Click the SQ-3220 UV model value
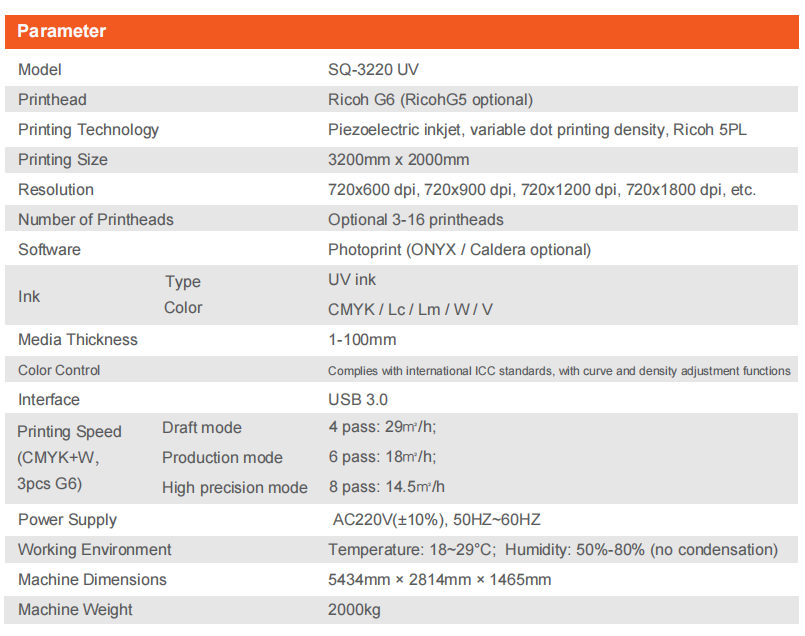 click(x=373, y=70)
